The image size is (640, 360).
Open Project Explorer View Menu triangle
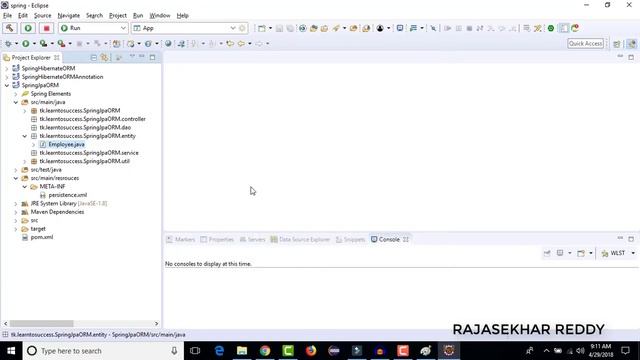(132, 56)
